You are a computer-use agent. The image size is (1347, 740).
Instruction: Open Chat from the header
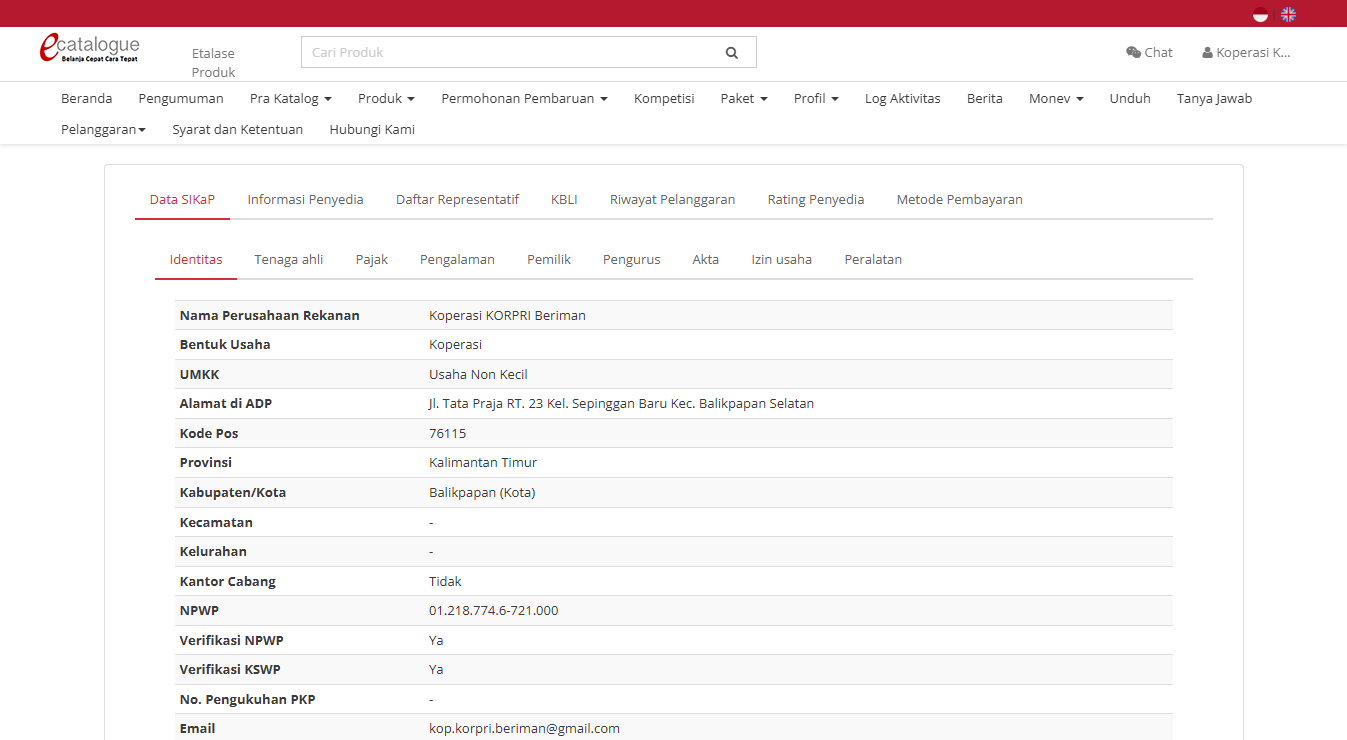click(1149, 52)
